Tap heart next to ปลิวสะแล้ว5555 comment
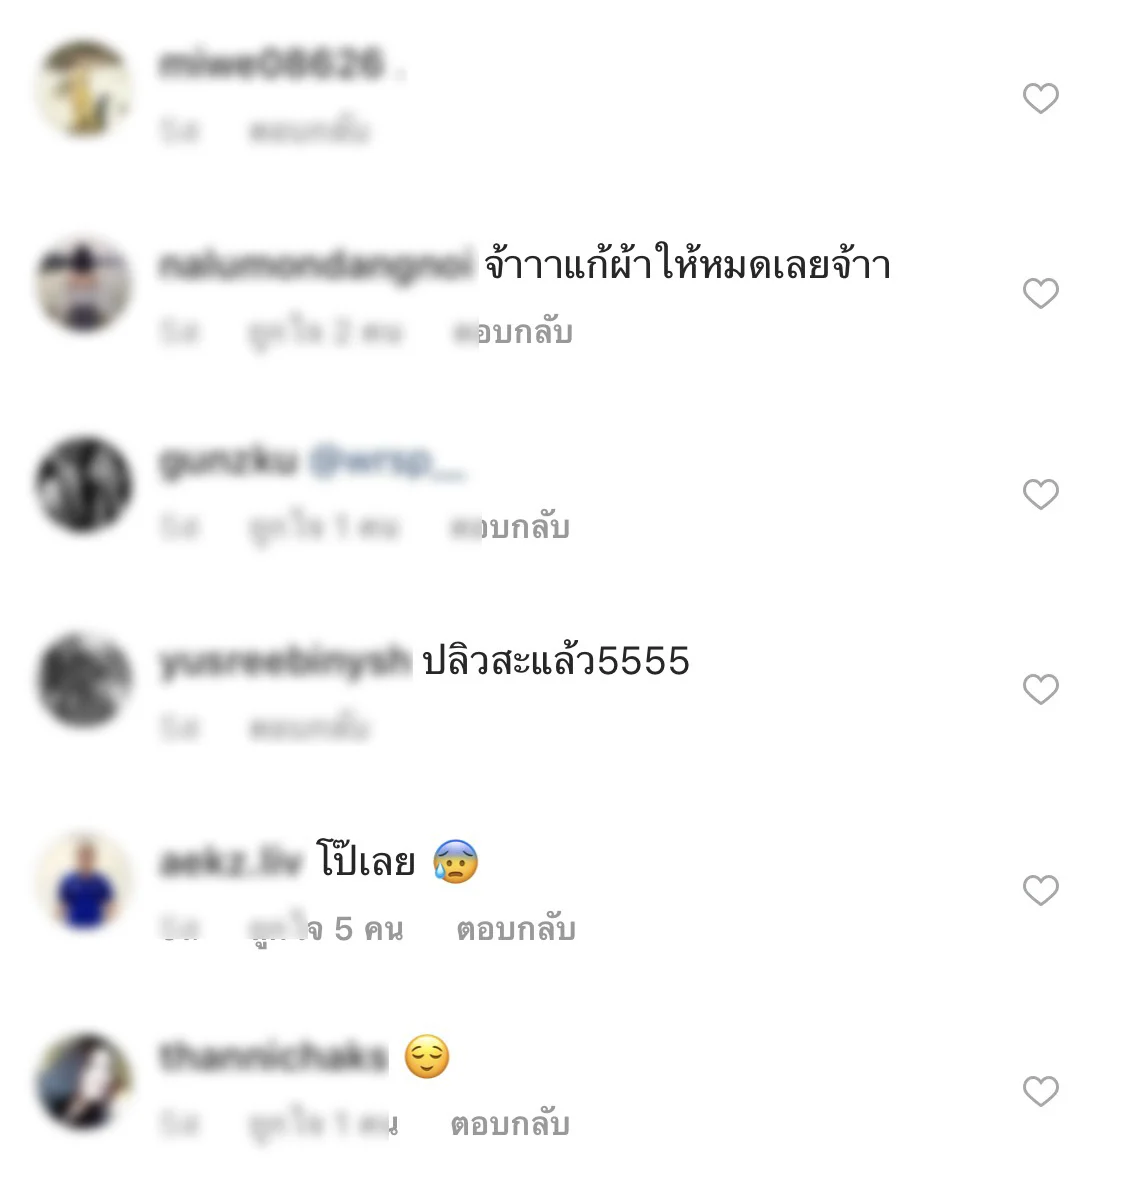Viewport: 1125px width, 1182px height. (x=1041, y=689)
